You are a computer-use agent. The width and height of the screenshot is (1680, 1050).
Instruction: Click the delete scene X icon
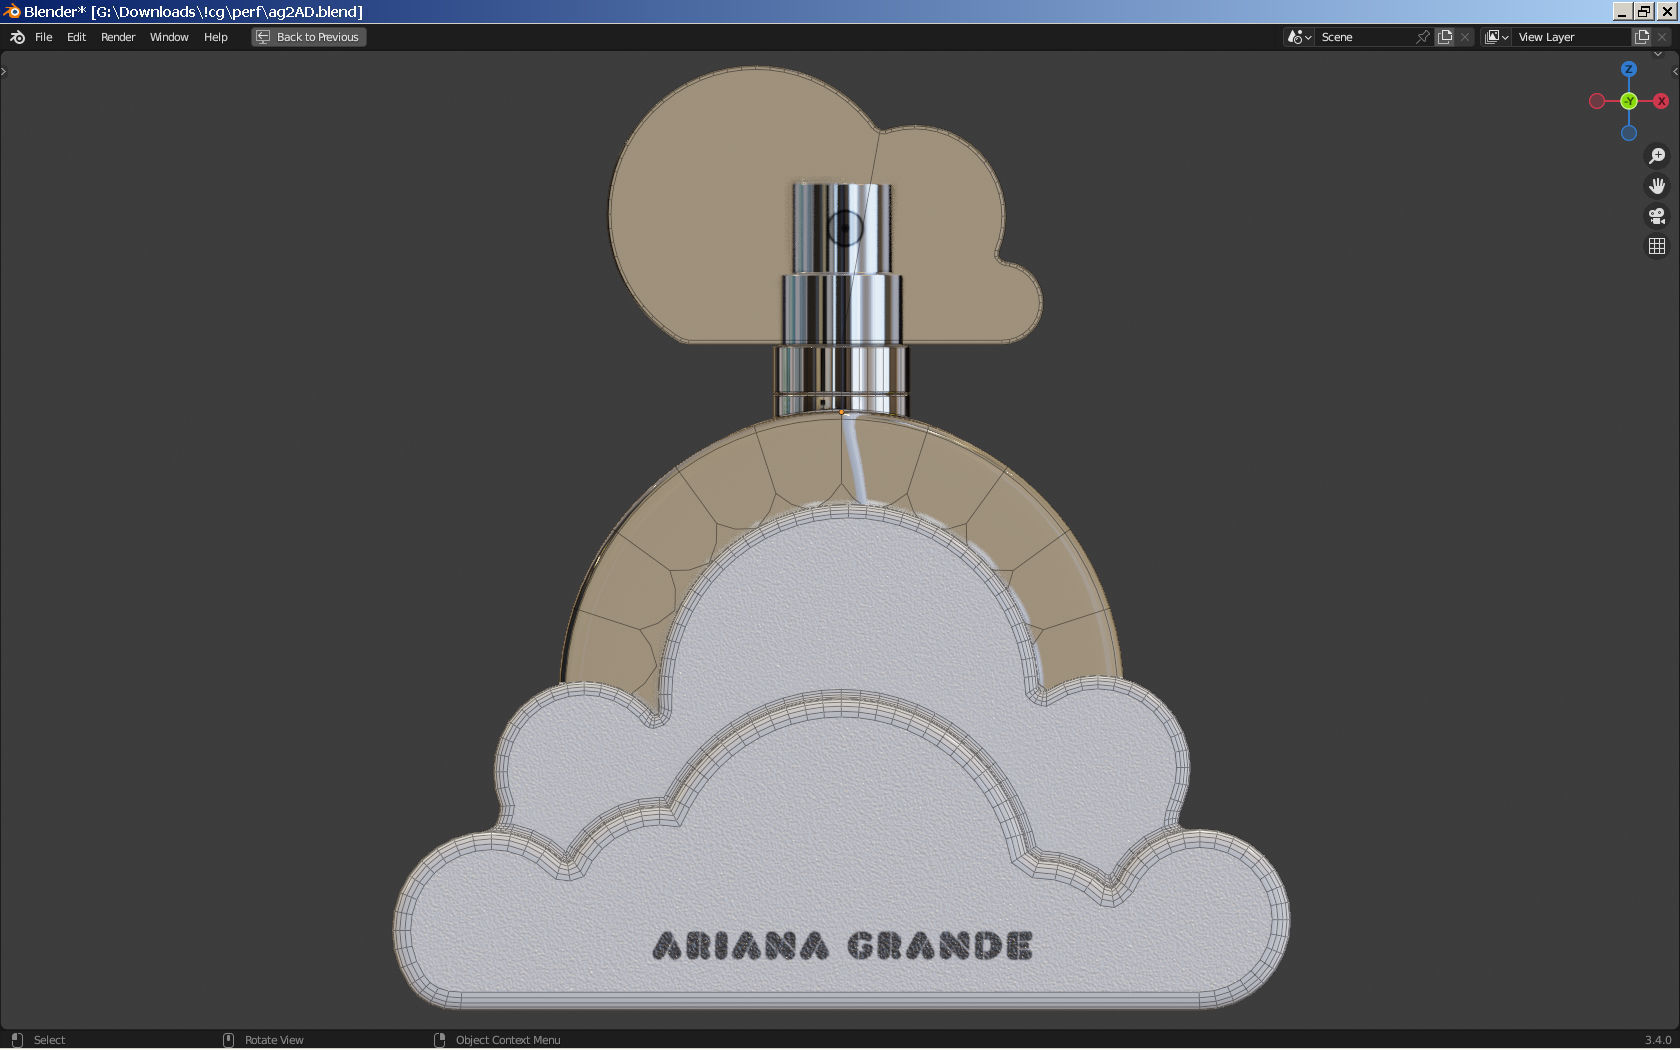tap(1465, 37)
